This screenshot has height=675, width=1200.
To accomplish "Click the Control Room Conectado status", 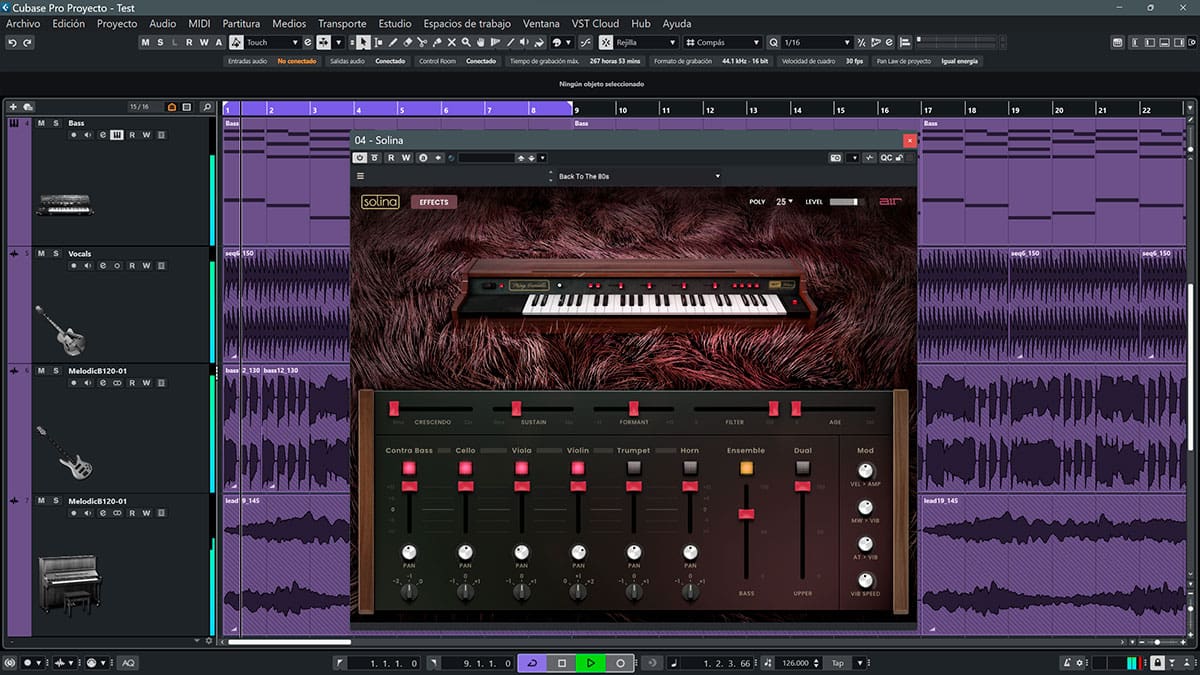I will [x=481, y=61].
